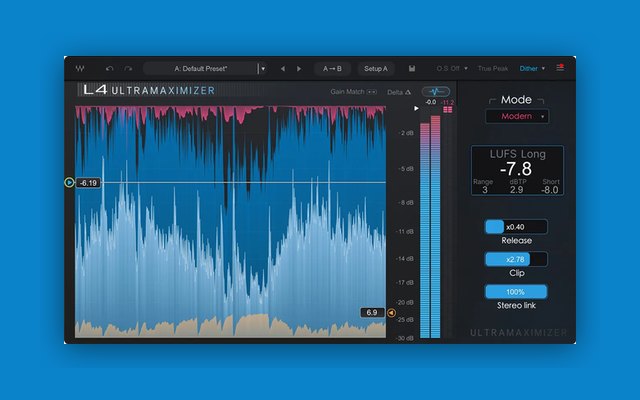Viewport: 640px width, 400px height.
Task: Open the Modern mode dropdown
Action: [517, 116]
